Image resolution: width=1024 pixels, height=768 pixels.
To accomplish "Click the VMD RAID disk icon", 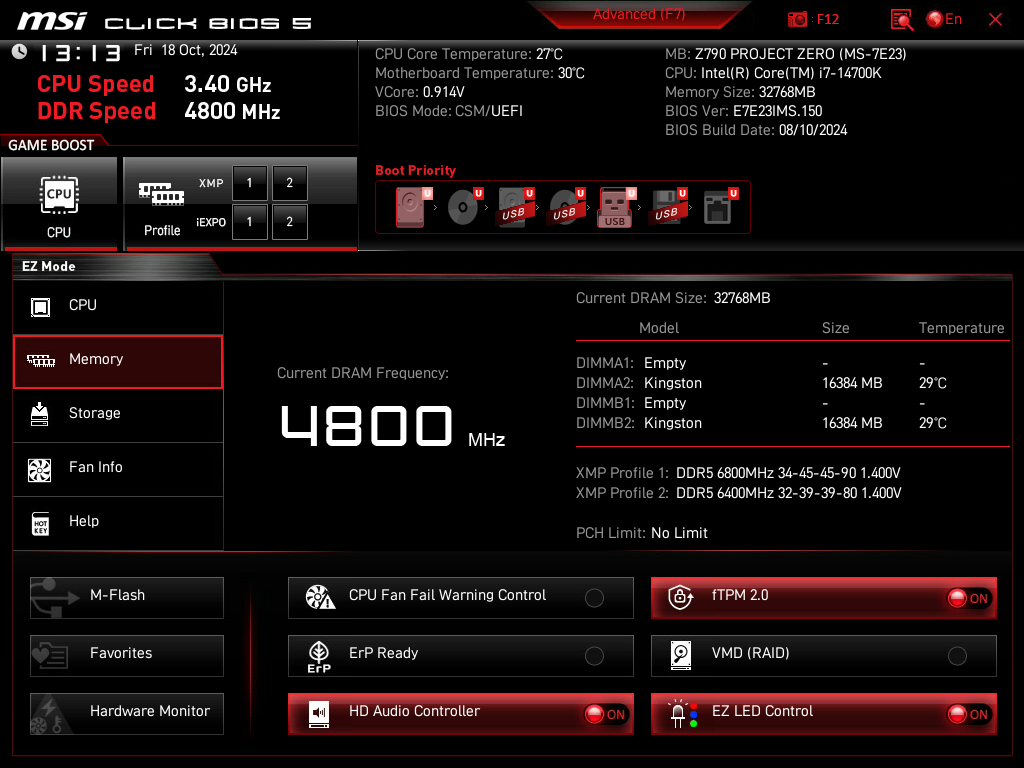I will coord(680,655).
